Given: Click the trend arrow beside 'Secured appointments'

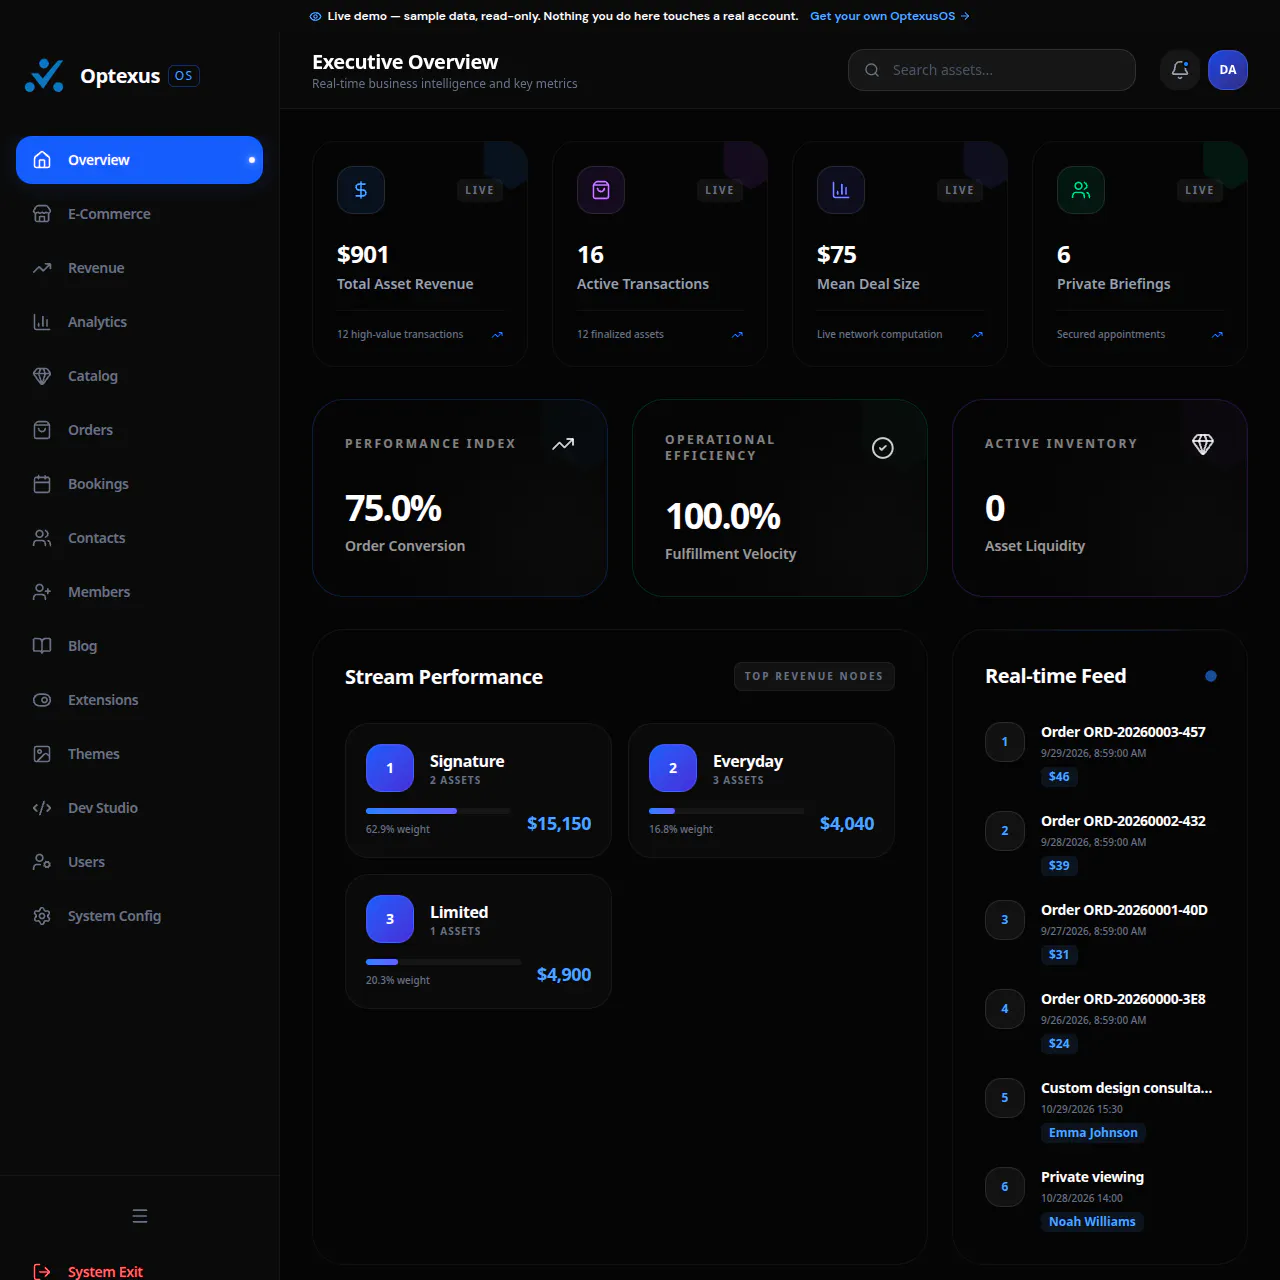Looking at the screenshot, I should click(x=1217, y=335).
